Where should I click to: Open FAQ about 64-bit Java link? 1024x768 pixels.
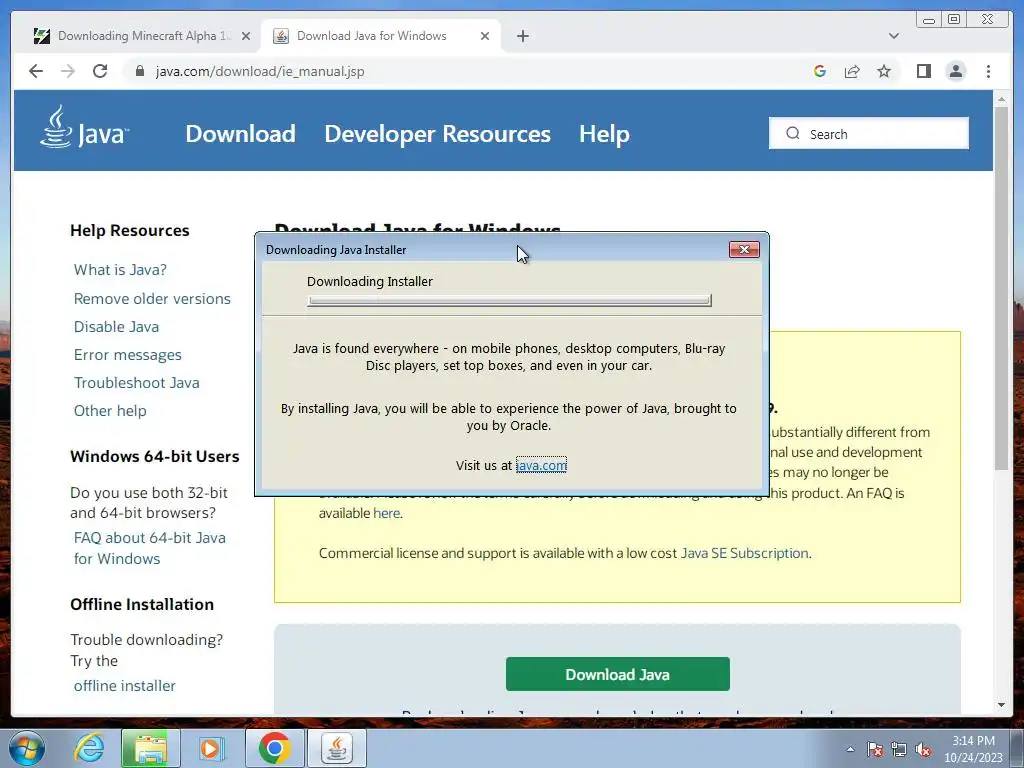tap(150, 548)
